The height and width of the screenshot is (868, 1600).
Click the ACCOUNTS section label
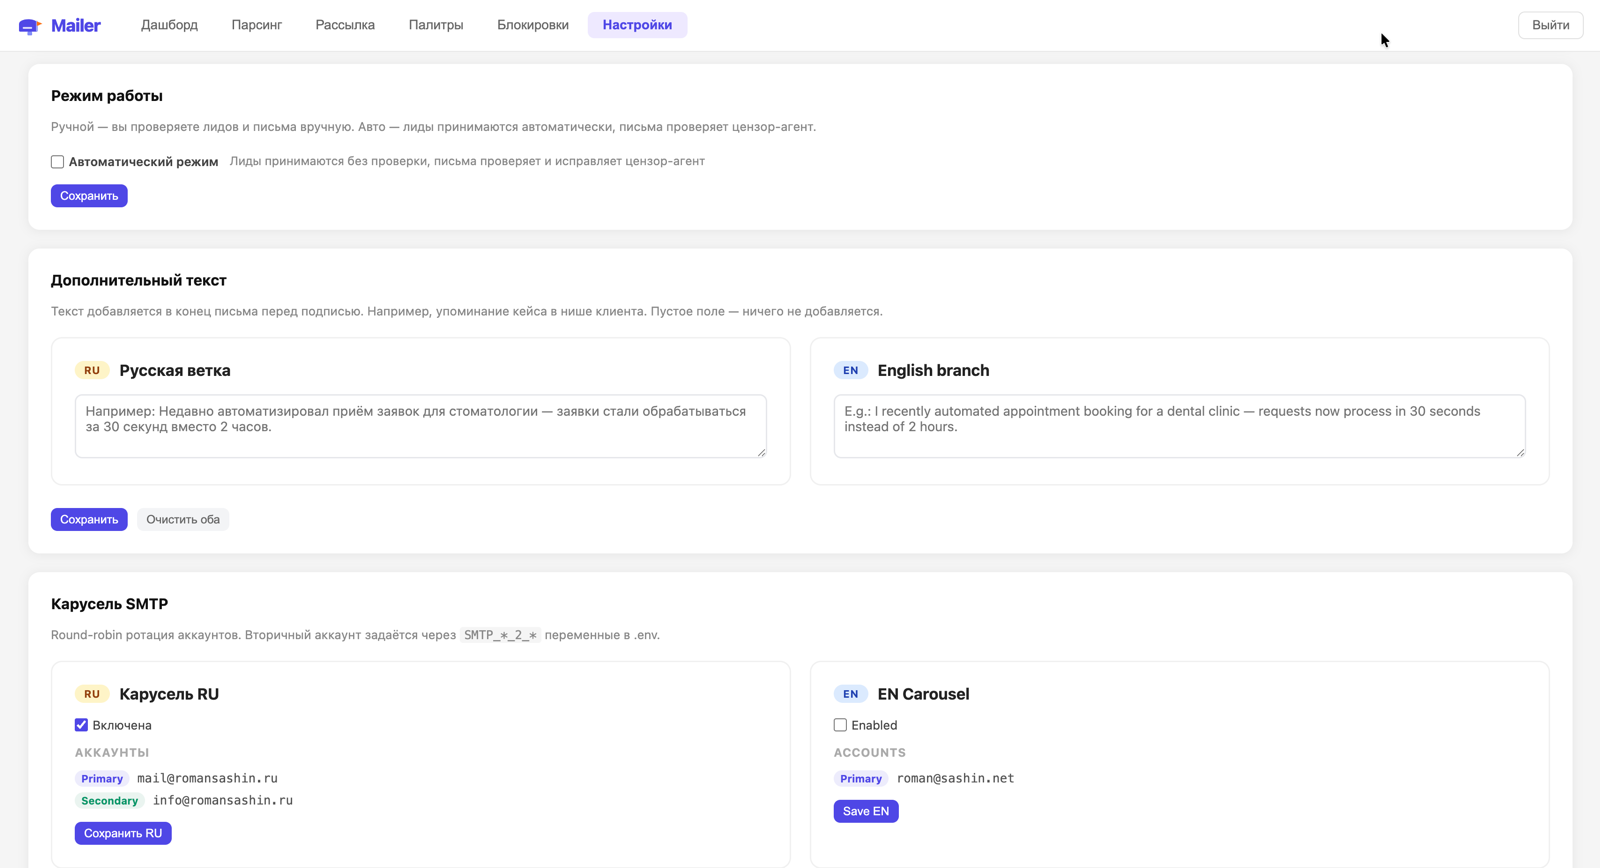[870, 753]
